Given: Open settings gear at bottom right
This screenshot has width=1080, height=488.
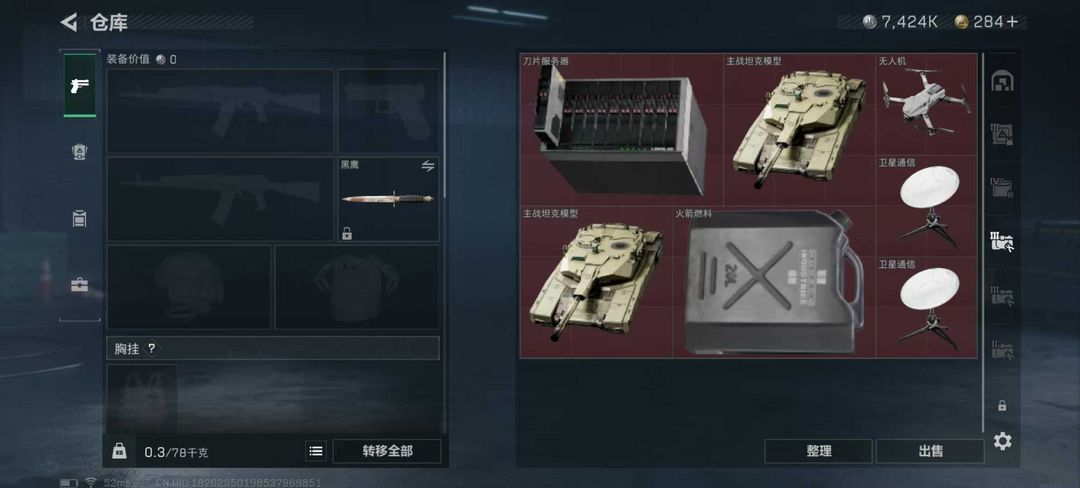Looking at the screenshot, I should [x=1002, y=441].
